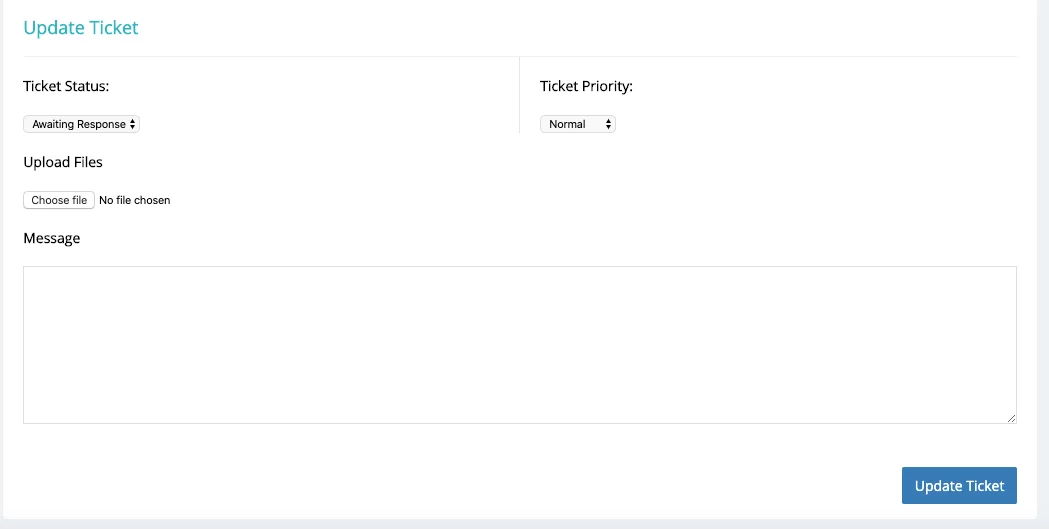Select the 'Normal' priority text
This screenshot has width=1049, height=529.
pyautogui.click(x=567, y=124)
